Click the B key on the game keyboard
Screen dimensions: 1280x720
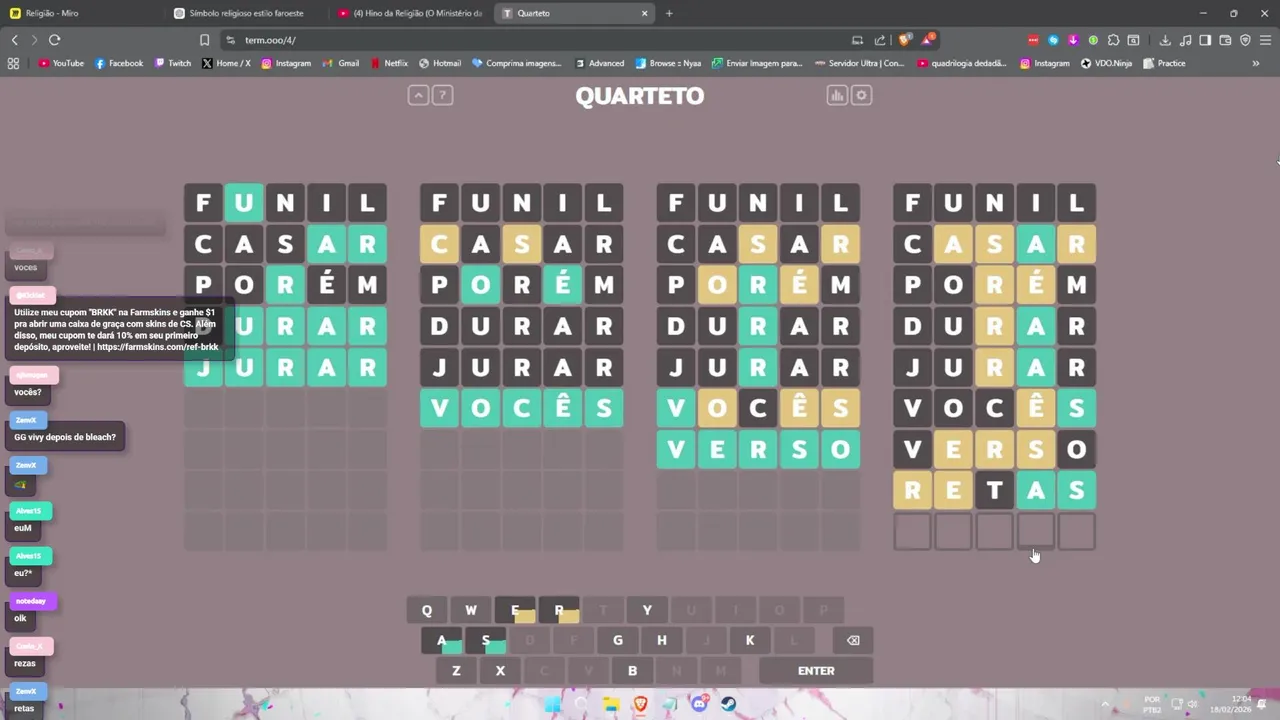[632, 670]
